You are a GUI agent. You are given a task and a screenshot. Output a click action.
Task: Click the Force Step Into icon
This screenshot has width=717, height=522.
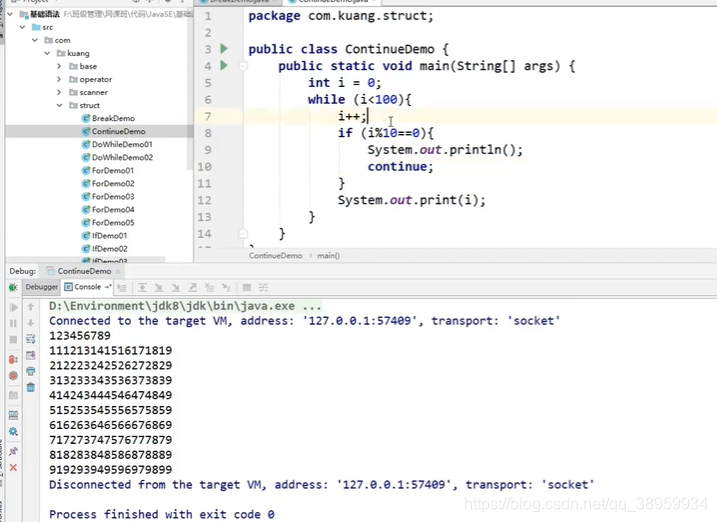point(176,288)
